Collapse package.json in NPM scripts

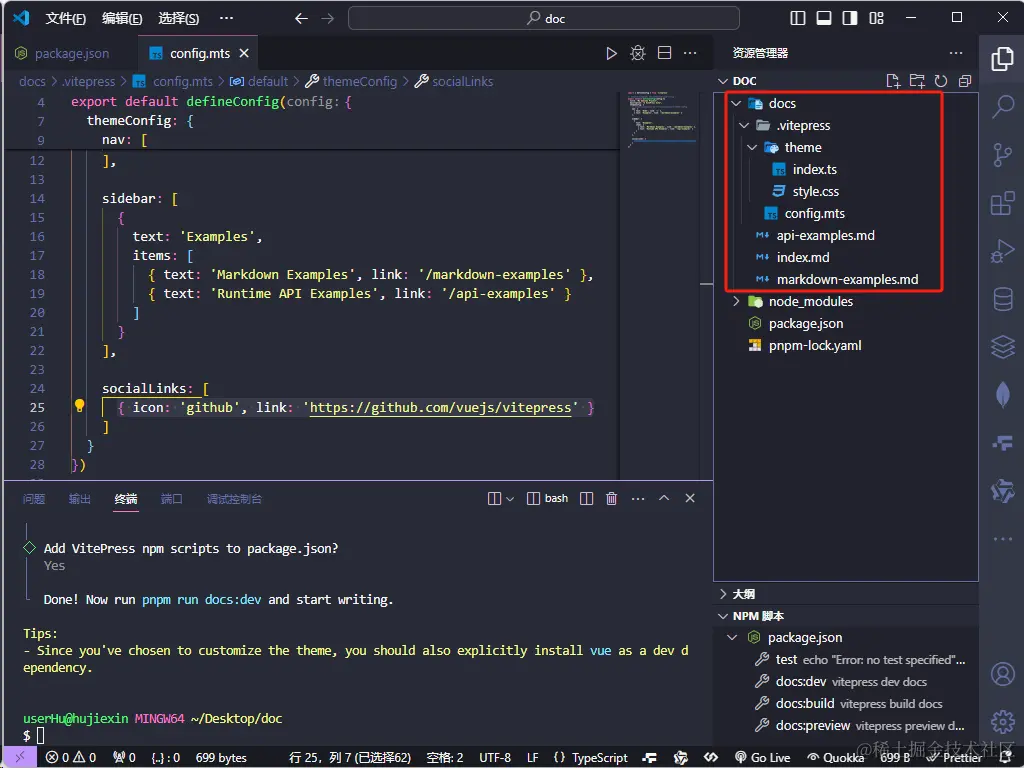732,637
